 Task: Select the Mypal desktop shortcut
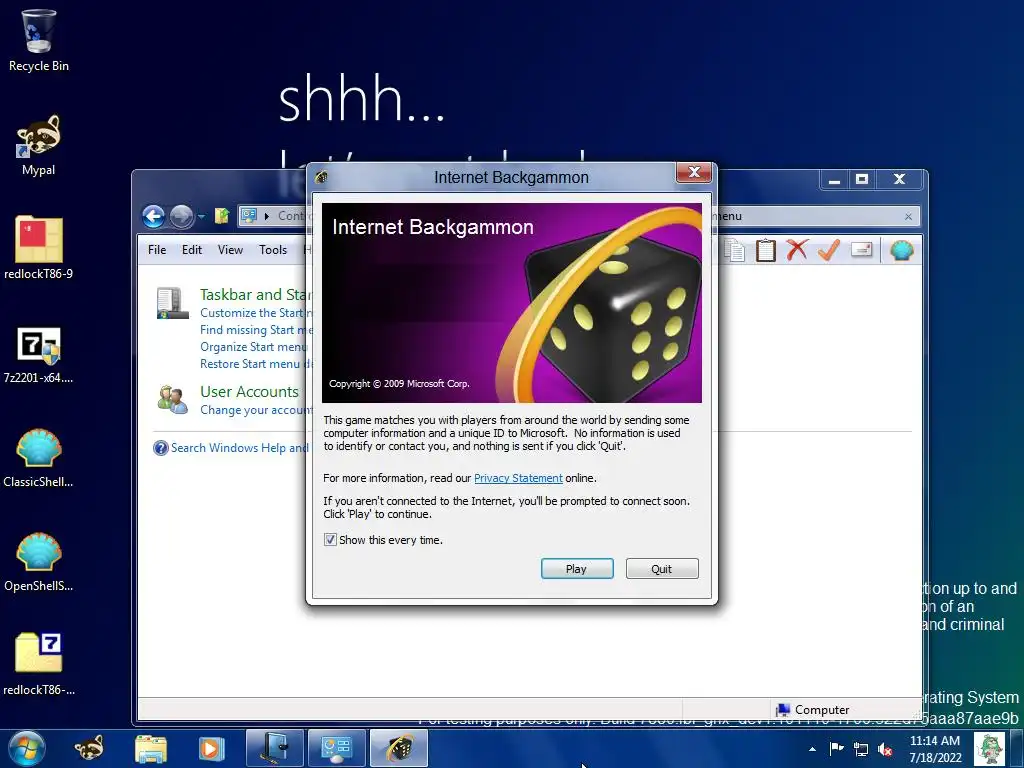point(39,146)
